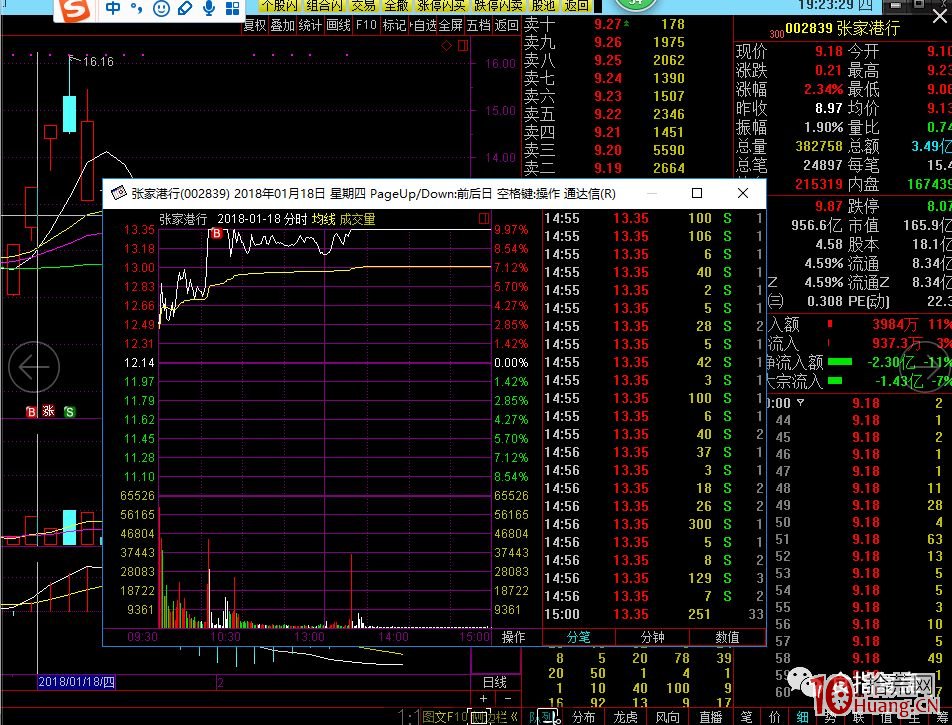Maximize the intraday popup window
This screenshot has width=952, height=725.
click(697, 193)
